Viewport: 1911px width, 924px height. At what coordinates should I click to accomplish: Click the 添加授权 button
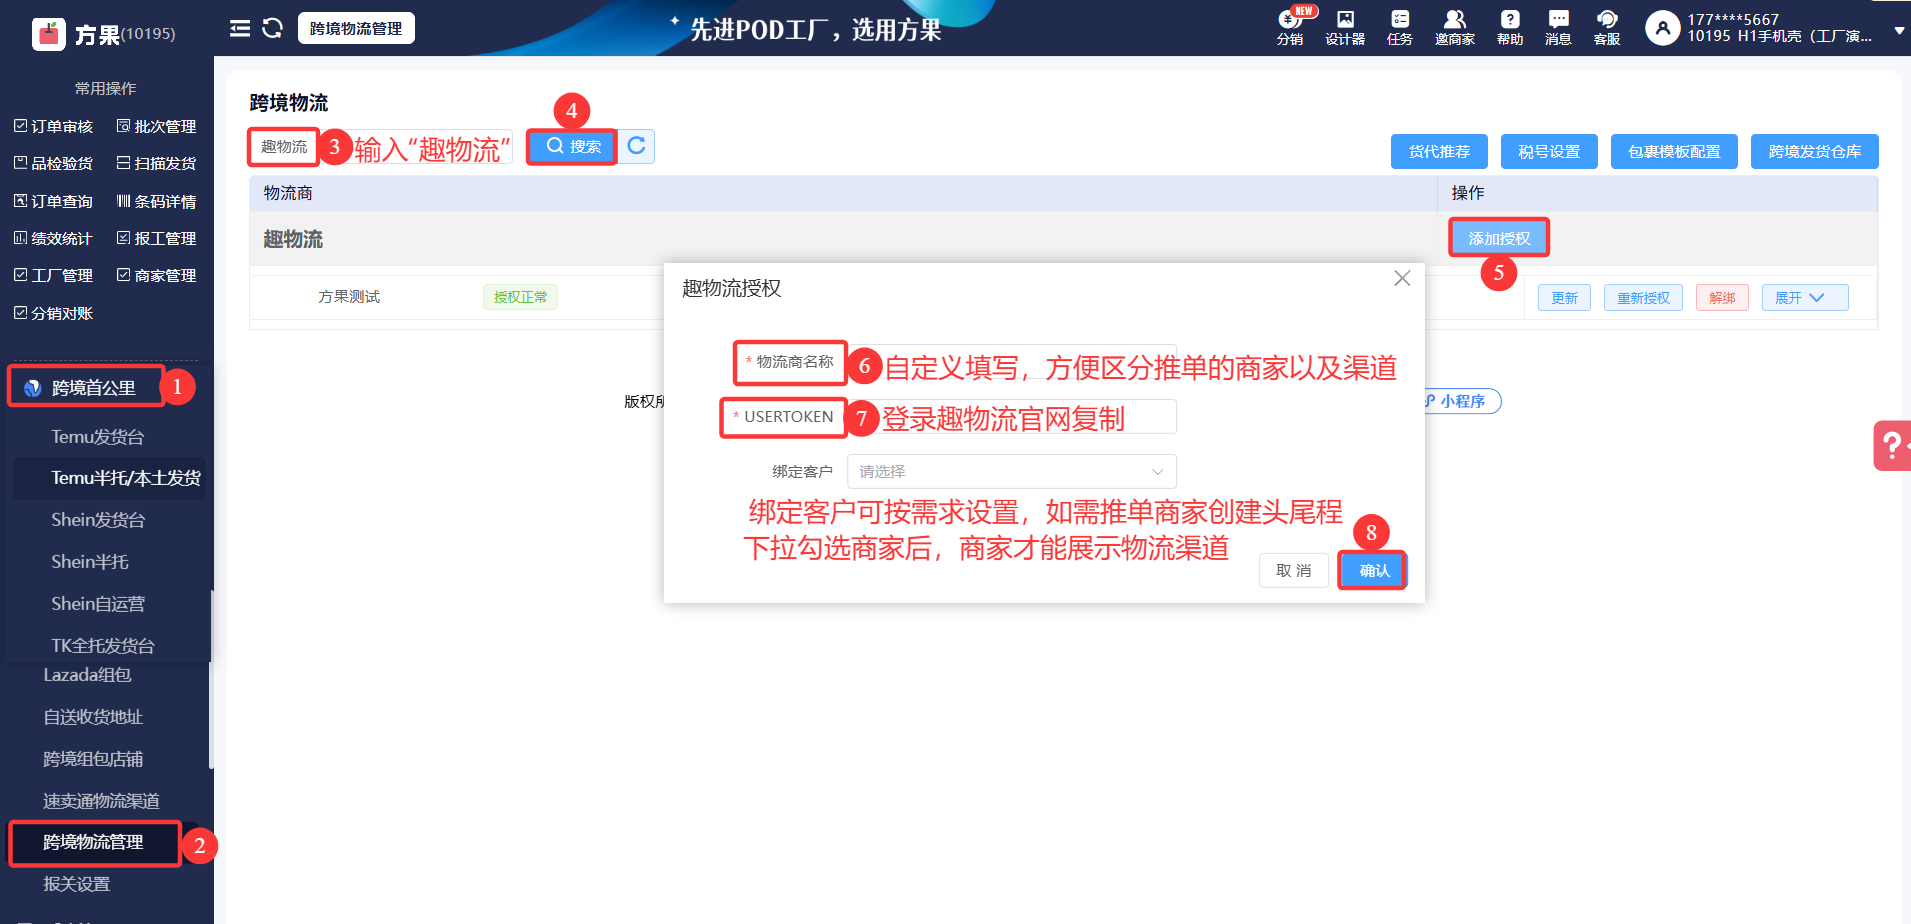1499,238
